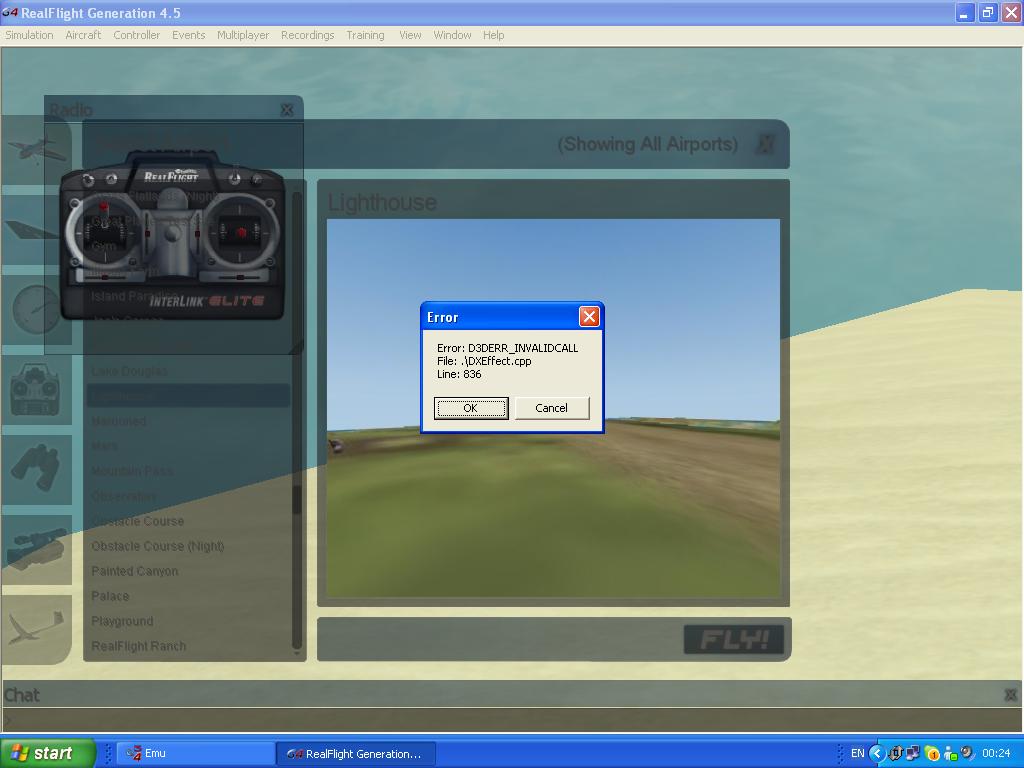Open the Simulation menu
The width and height of the screenshot is (1024, 768).
click(x=29, y=35)
